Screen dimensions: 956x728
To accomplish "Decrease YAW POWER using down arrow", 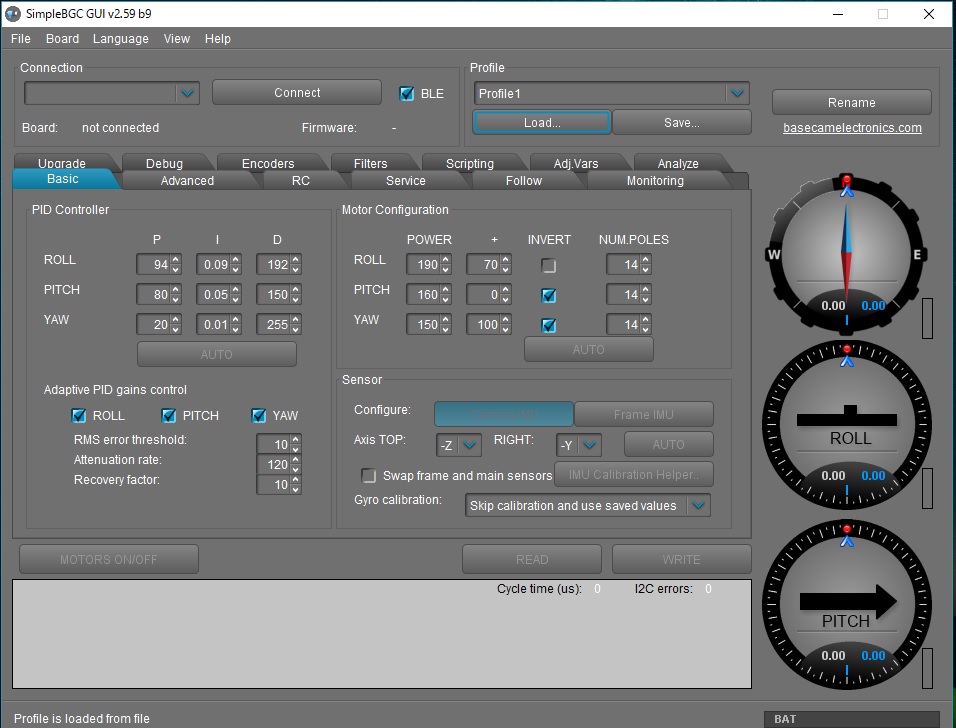I will [x=446, y=330].
